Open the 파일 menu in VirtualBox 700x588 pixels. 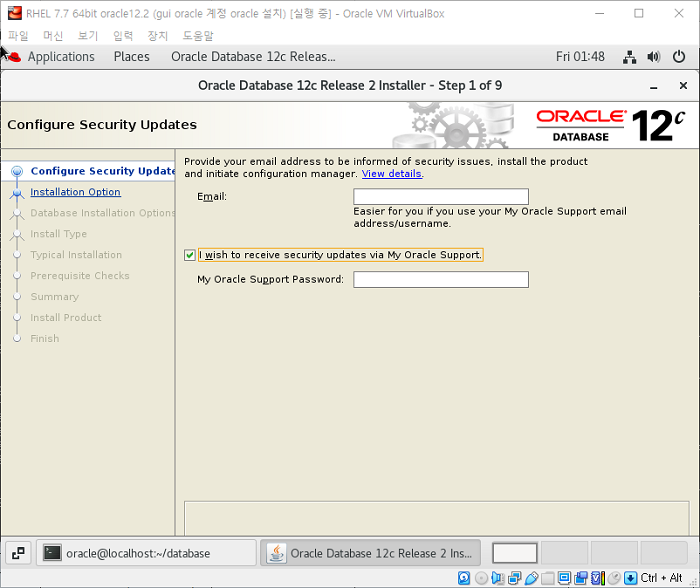[x=18, y=36]
